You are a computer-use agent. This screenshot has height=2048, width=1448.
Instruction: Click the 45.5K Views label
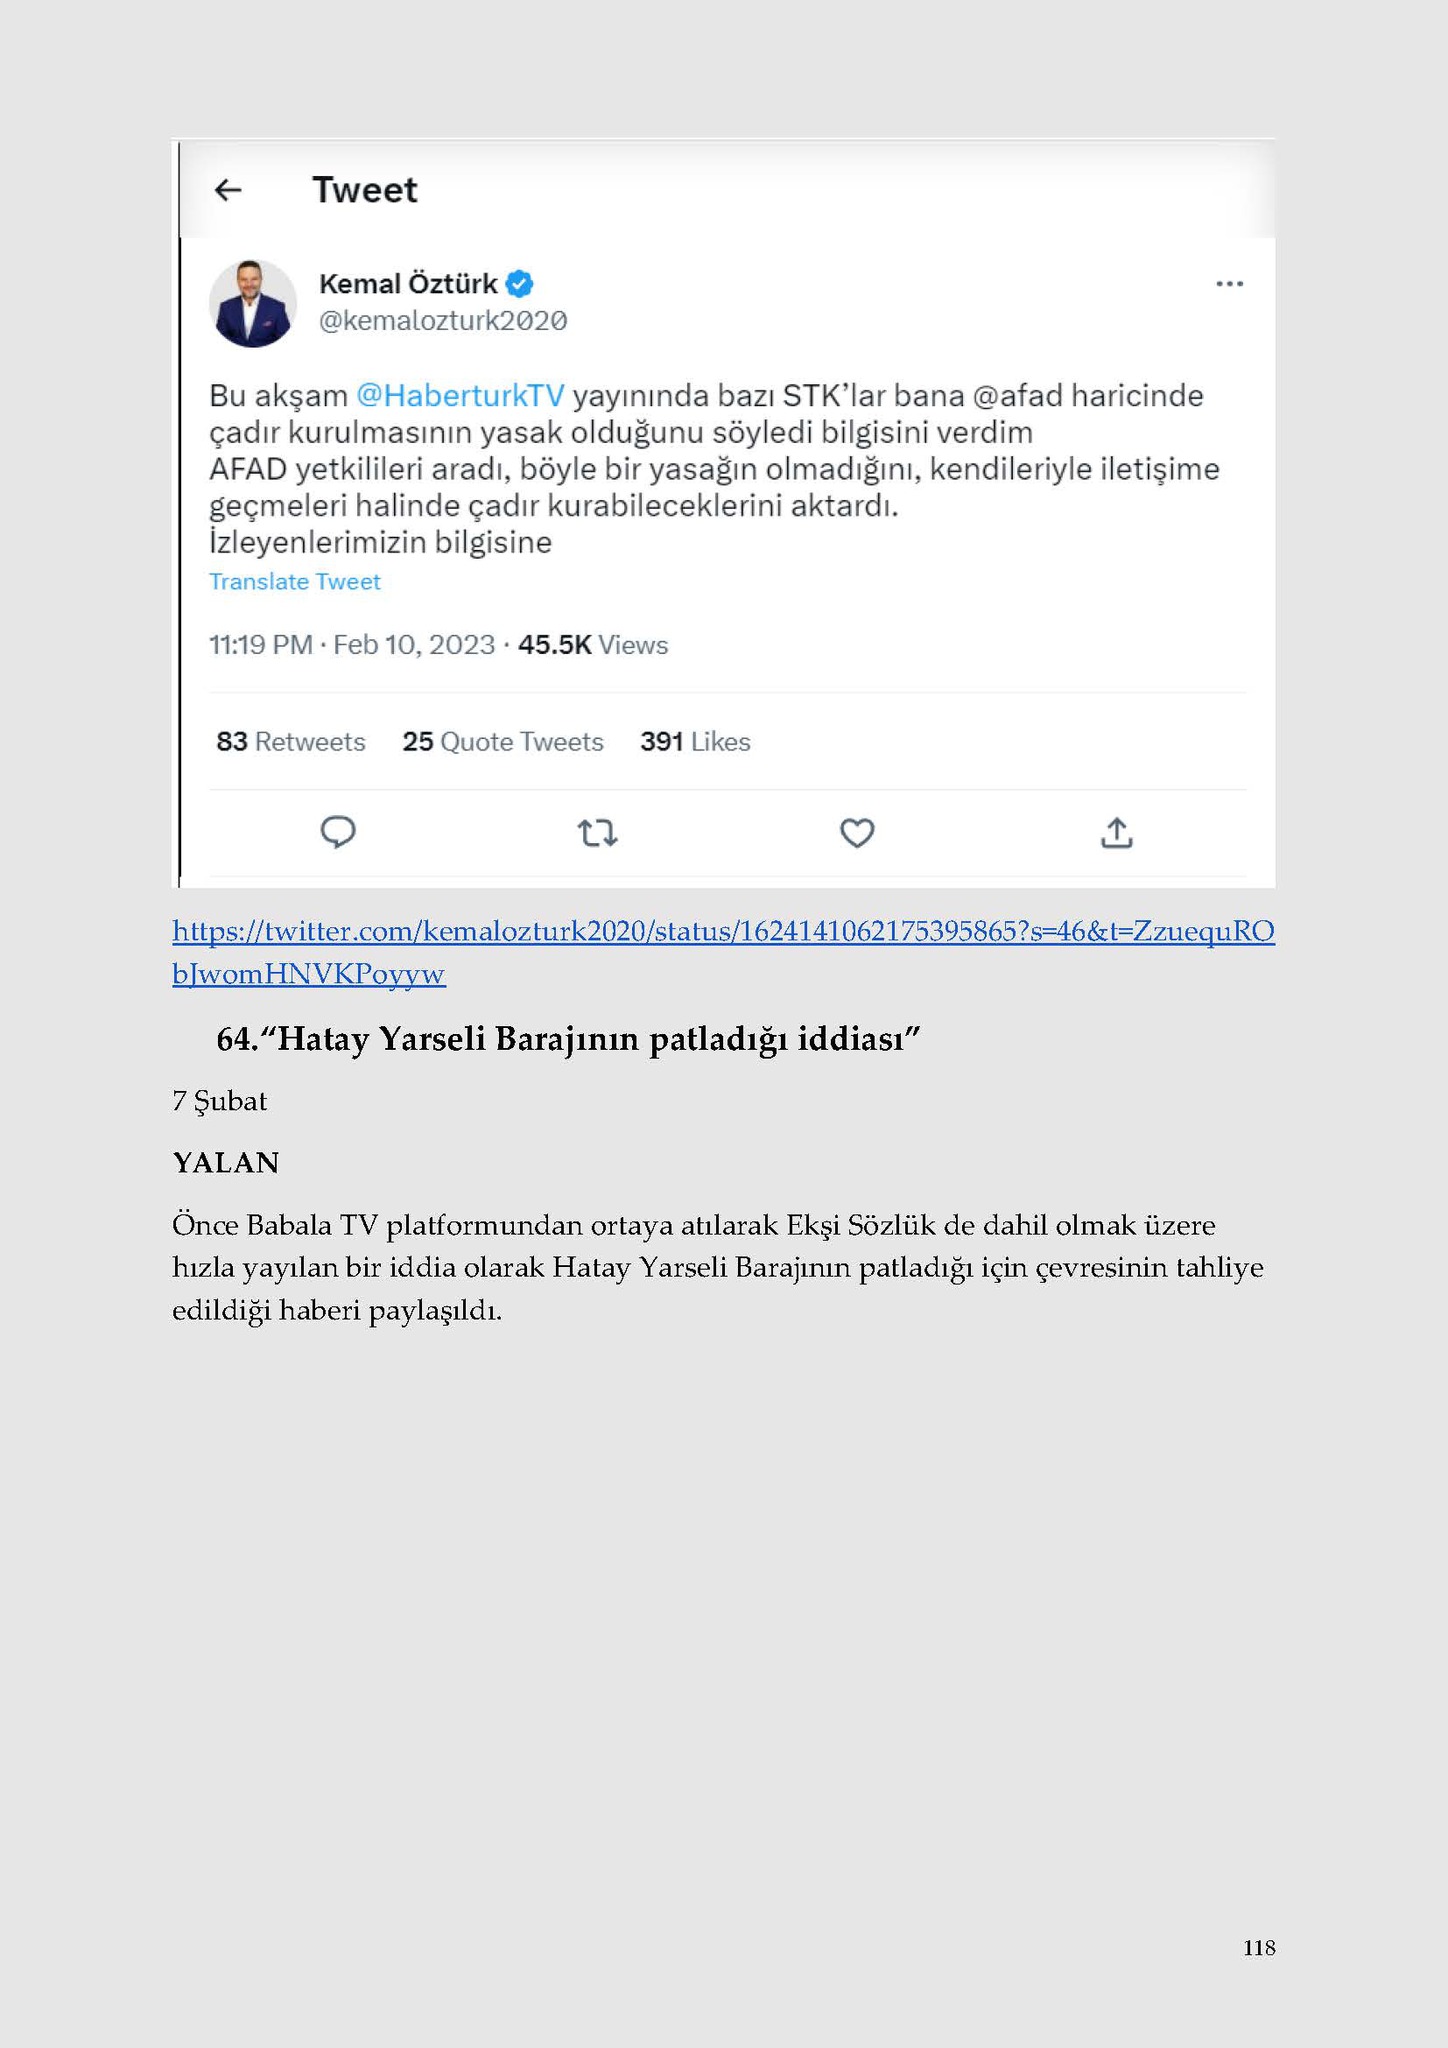pyautogui.click(x=593, y=645)
